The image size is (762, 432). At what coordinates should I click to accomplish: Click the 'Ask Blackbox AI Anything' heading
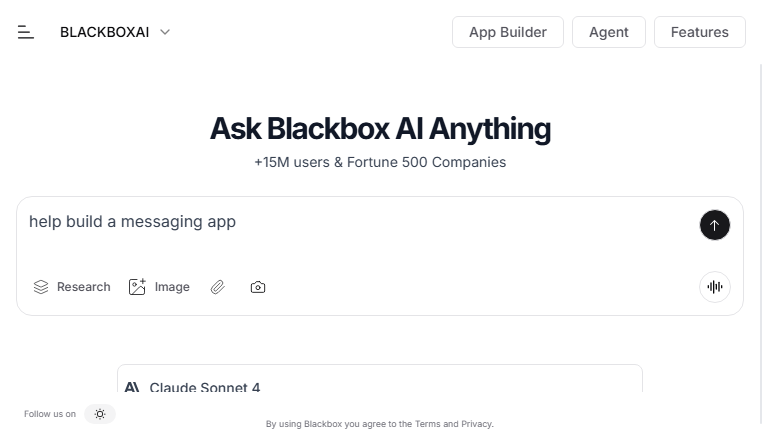pos(380,129)
